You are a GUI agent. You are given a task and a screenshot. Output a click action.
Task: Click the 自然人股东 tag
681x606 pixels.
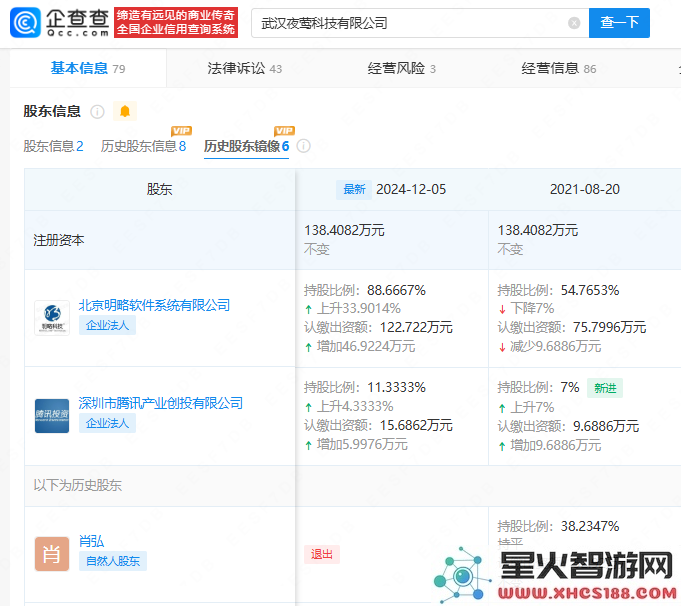(113, 561)
